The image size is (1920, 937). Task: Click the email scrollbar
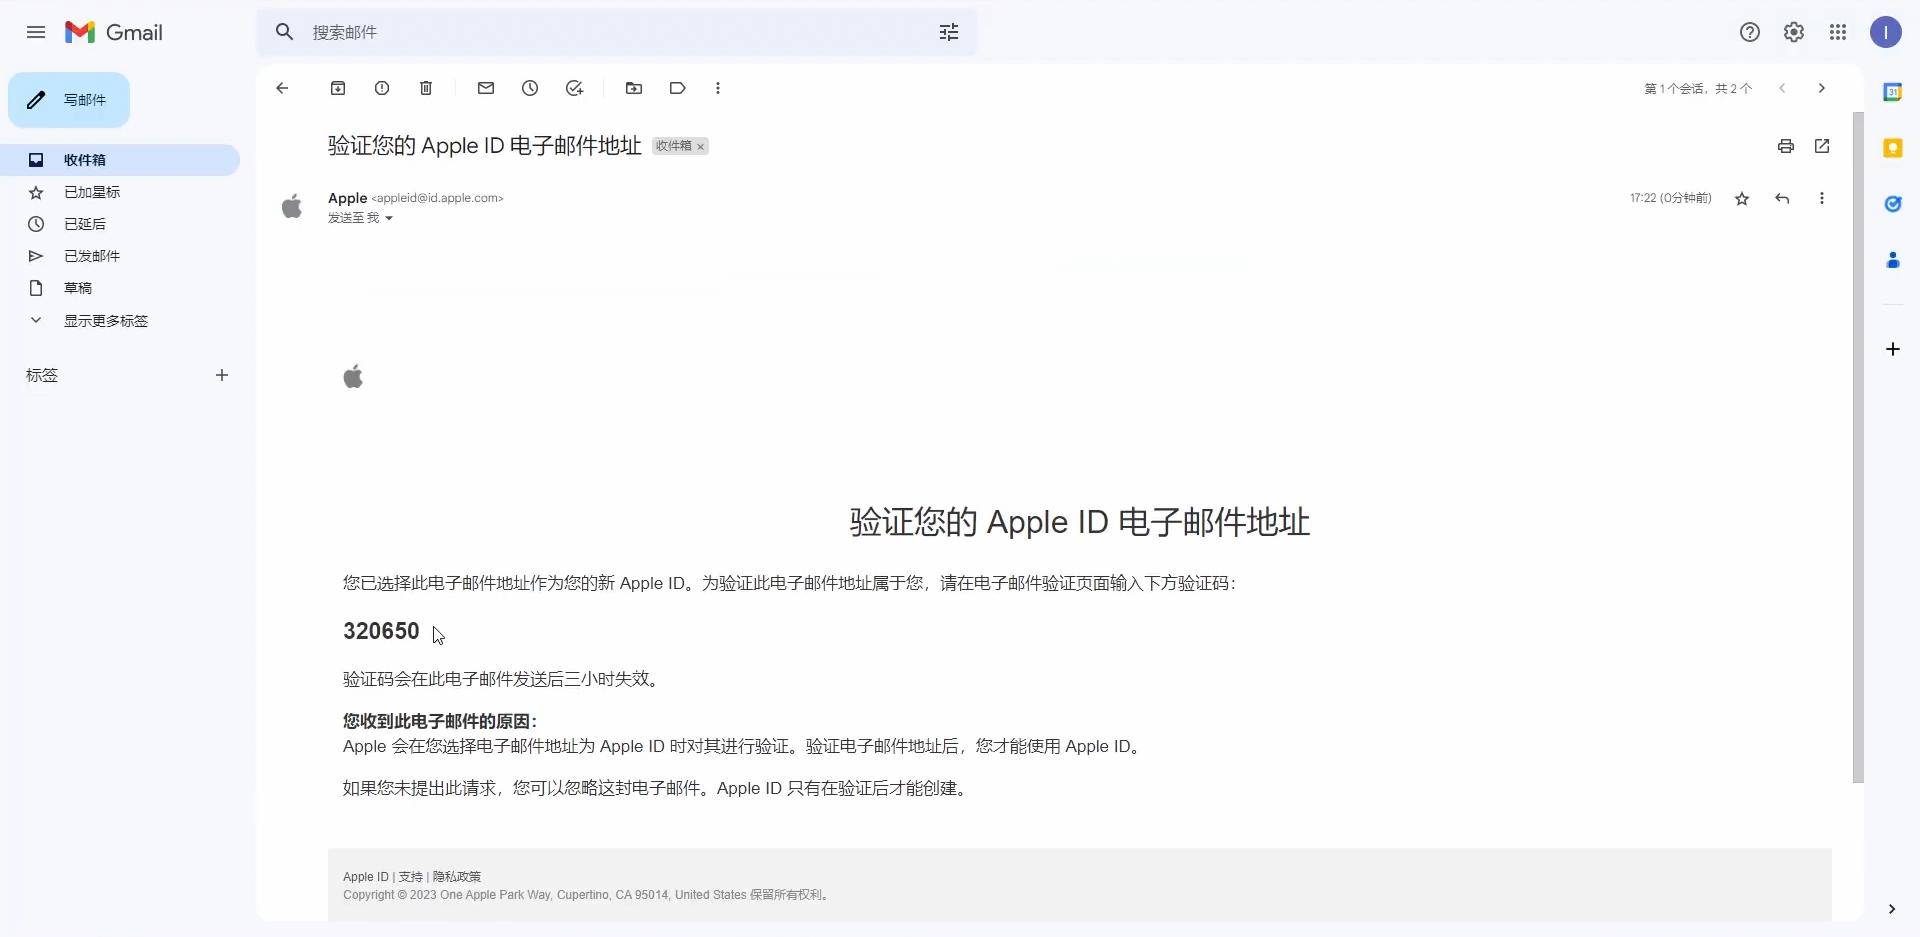1858,447
